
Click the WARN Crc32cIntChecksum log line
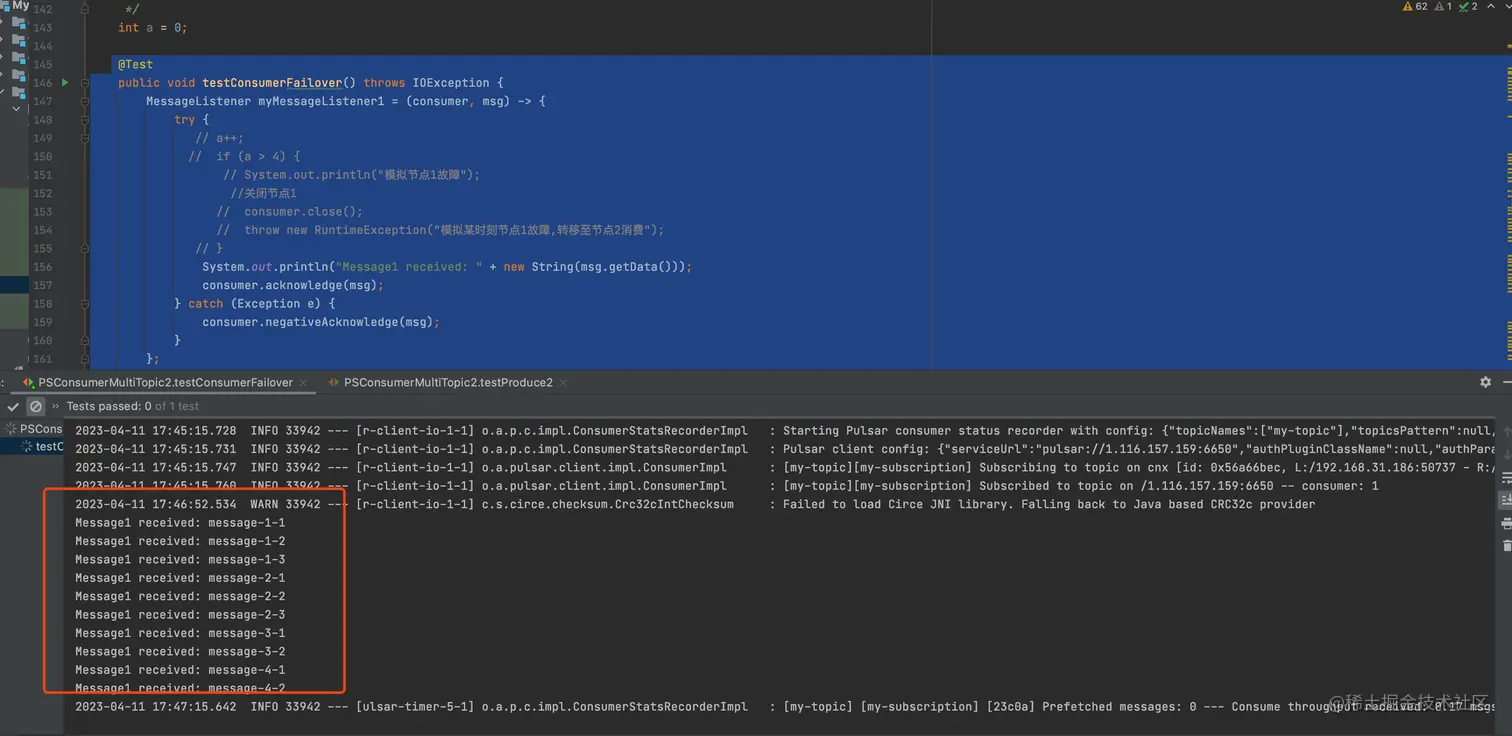(695, 504)
